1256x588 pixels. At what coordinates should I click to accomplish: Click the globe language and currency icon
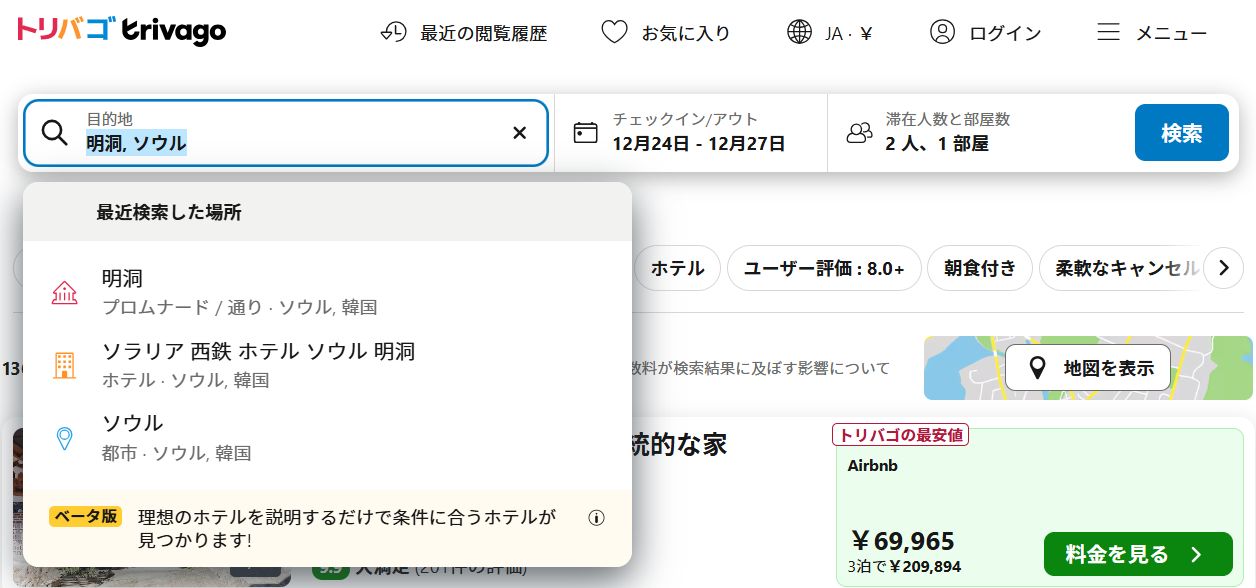pyautogui.click(x=799, y=32)
